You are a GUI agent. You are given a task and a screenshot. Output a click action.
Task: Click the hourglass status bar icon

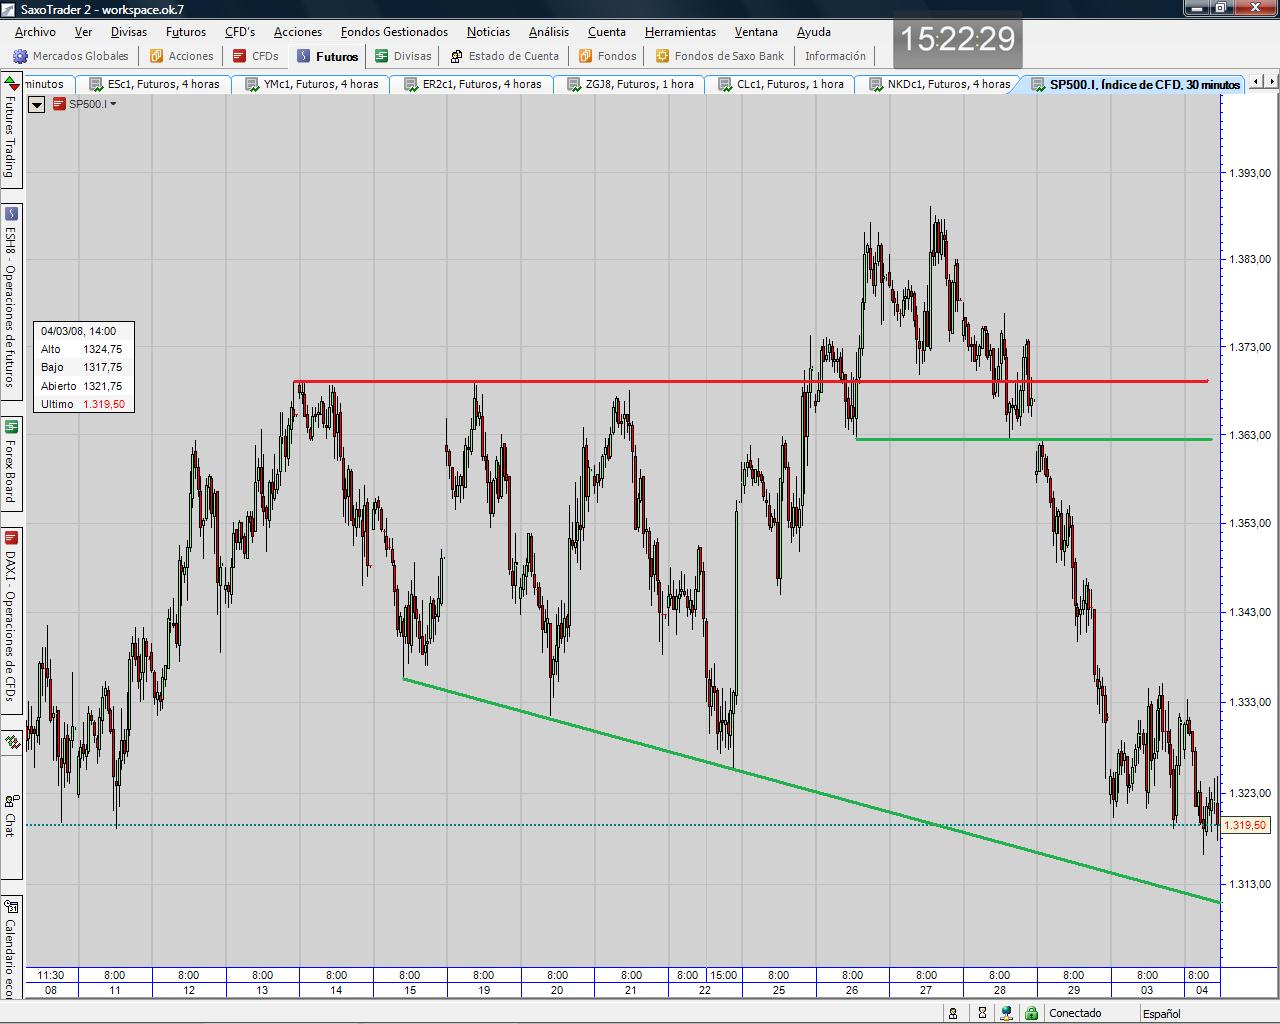(x=982, y=1013)
